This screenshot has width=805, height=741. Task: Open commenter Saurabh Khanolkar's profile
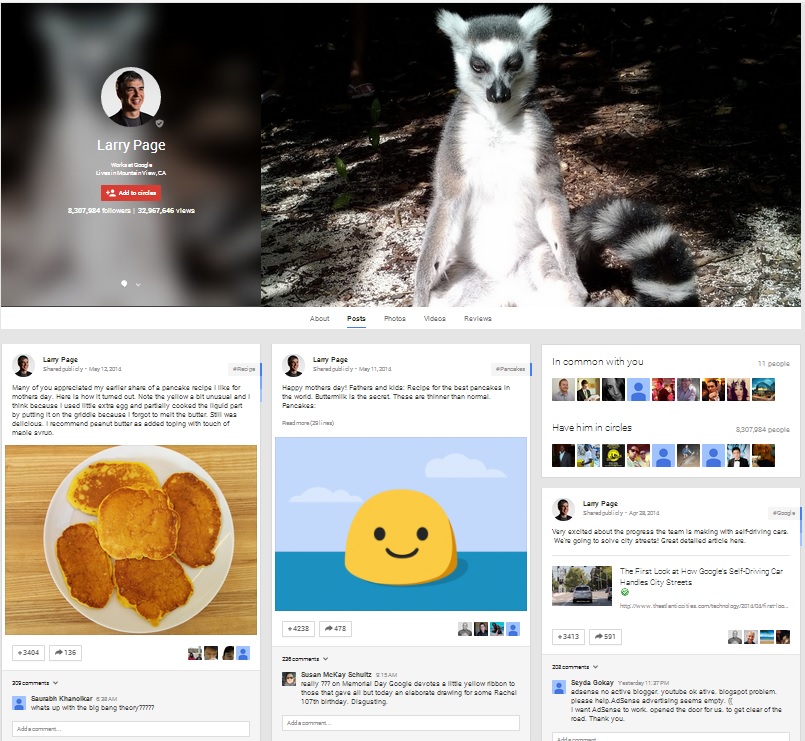(62, 698)
